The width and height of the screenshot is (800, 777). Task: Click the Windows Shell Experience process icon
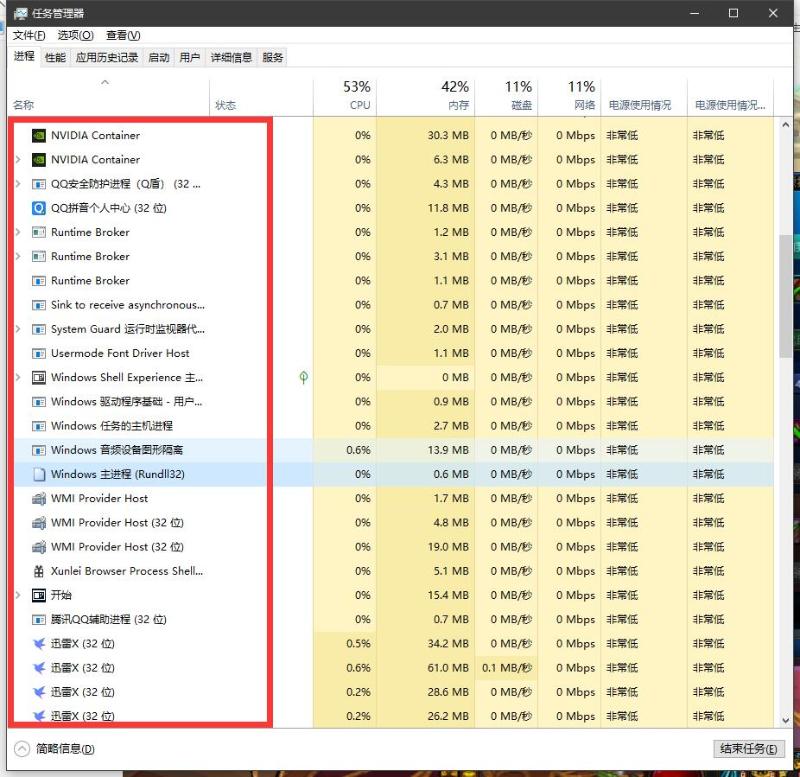[39, 378]
